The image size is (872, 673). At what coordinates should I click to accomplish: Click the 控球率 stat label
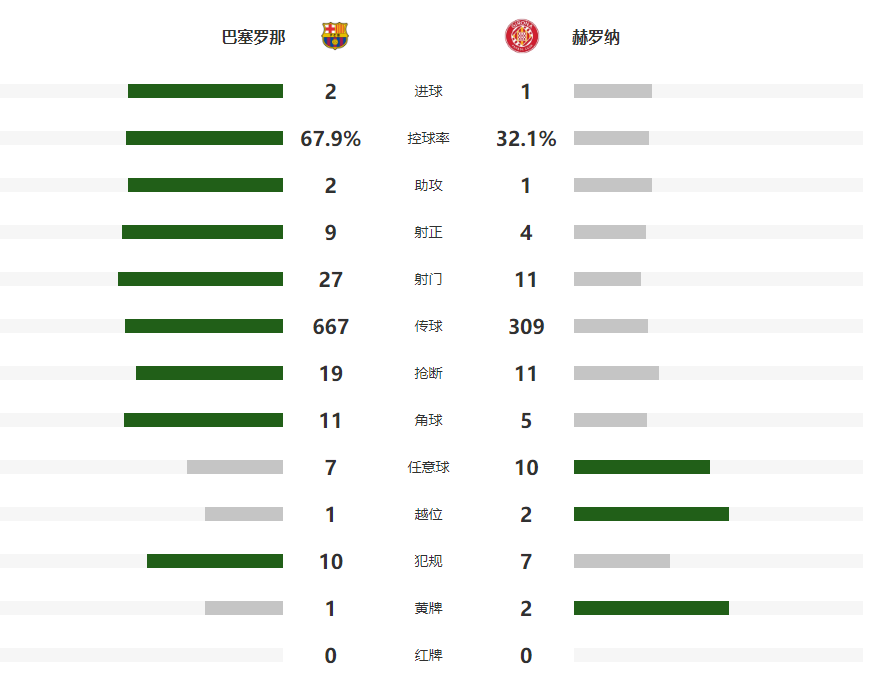pos(428,139)
